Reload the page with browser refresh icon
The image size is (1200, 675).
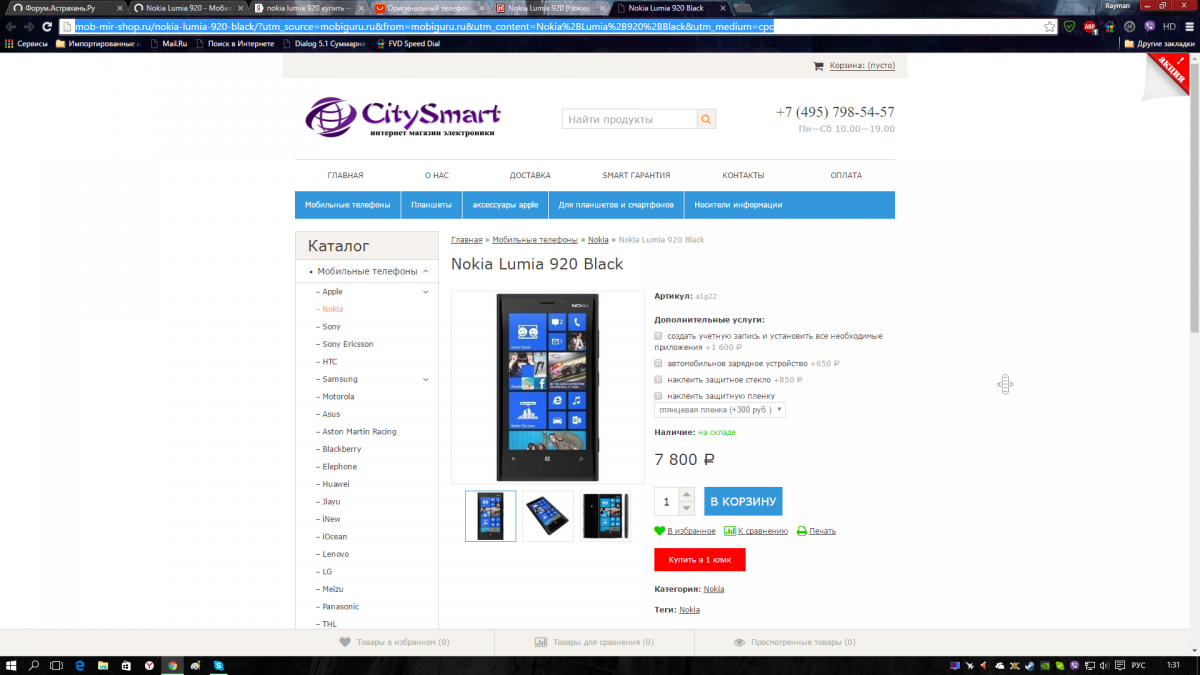tap(47, 26)
